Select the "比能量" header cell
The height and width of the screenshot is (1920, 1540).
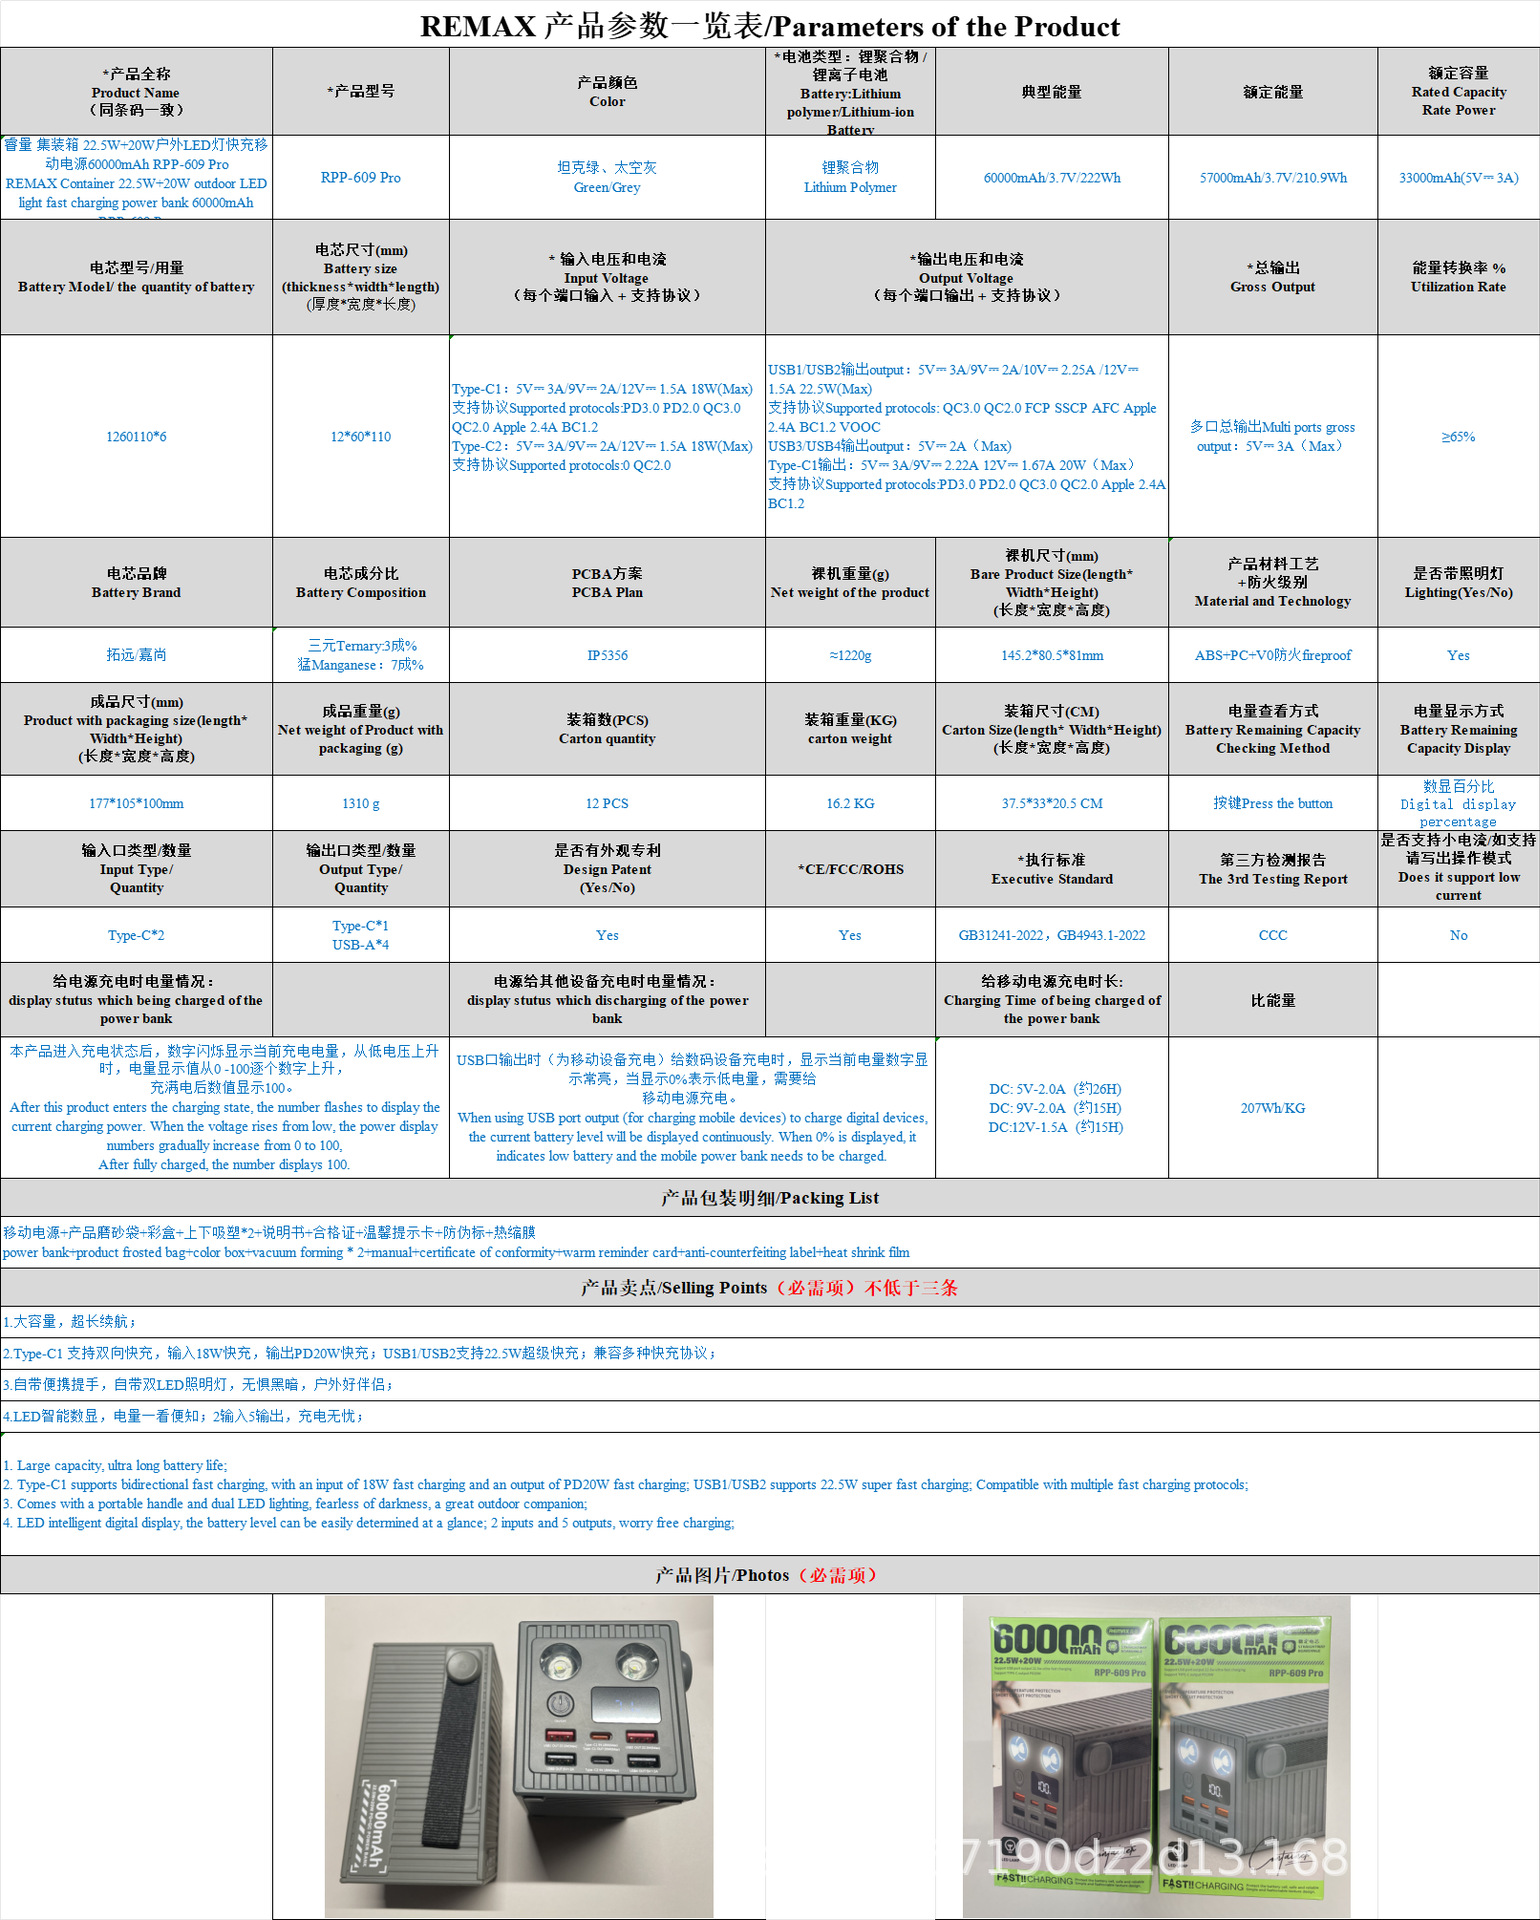coord(1273,1000)
